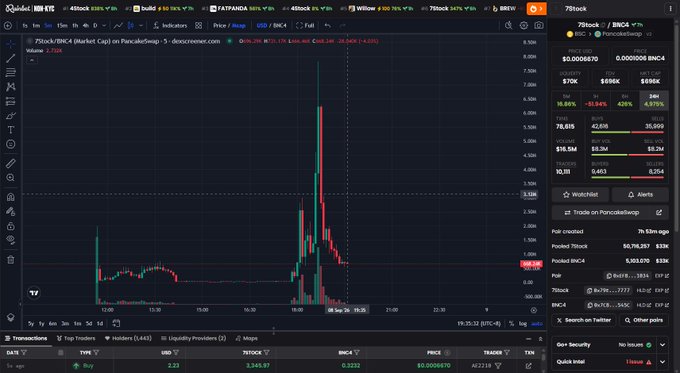Expand the Quick Intel details

tap(663, 362)
